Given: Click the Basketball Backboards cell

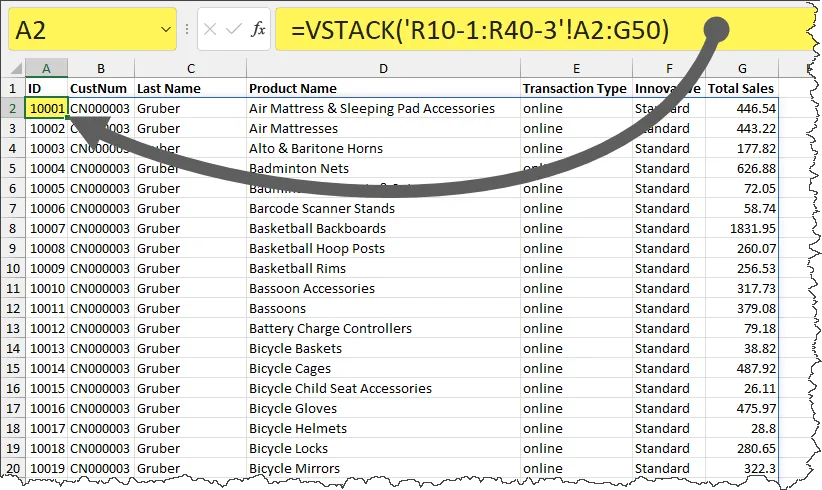Looking at the screenshot, I should tap(383, 228).
